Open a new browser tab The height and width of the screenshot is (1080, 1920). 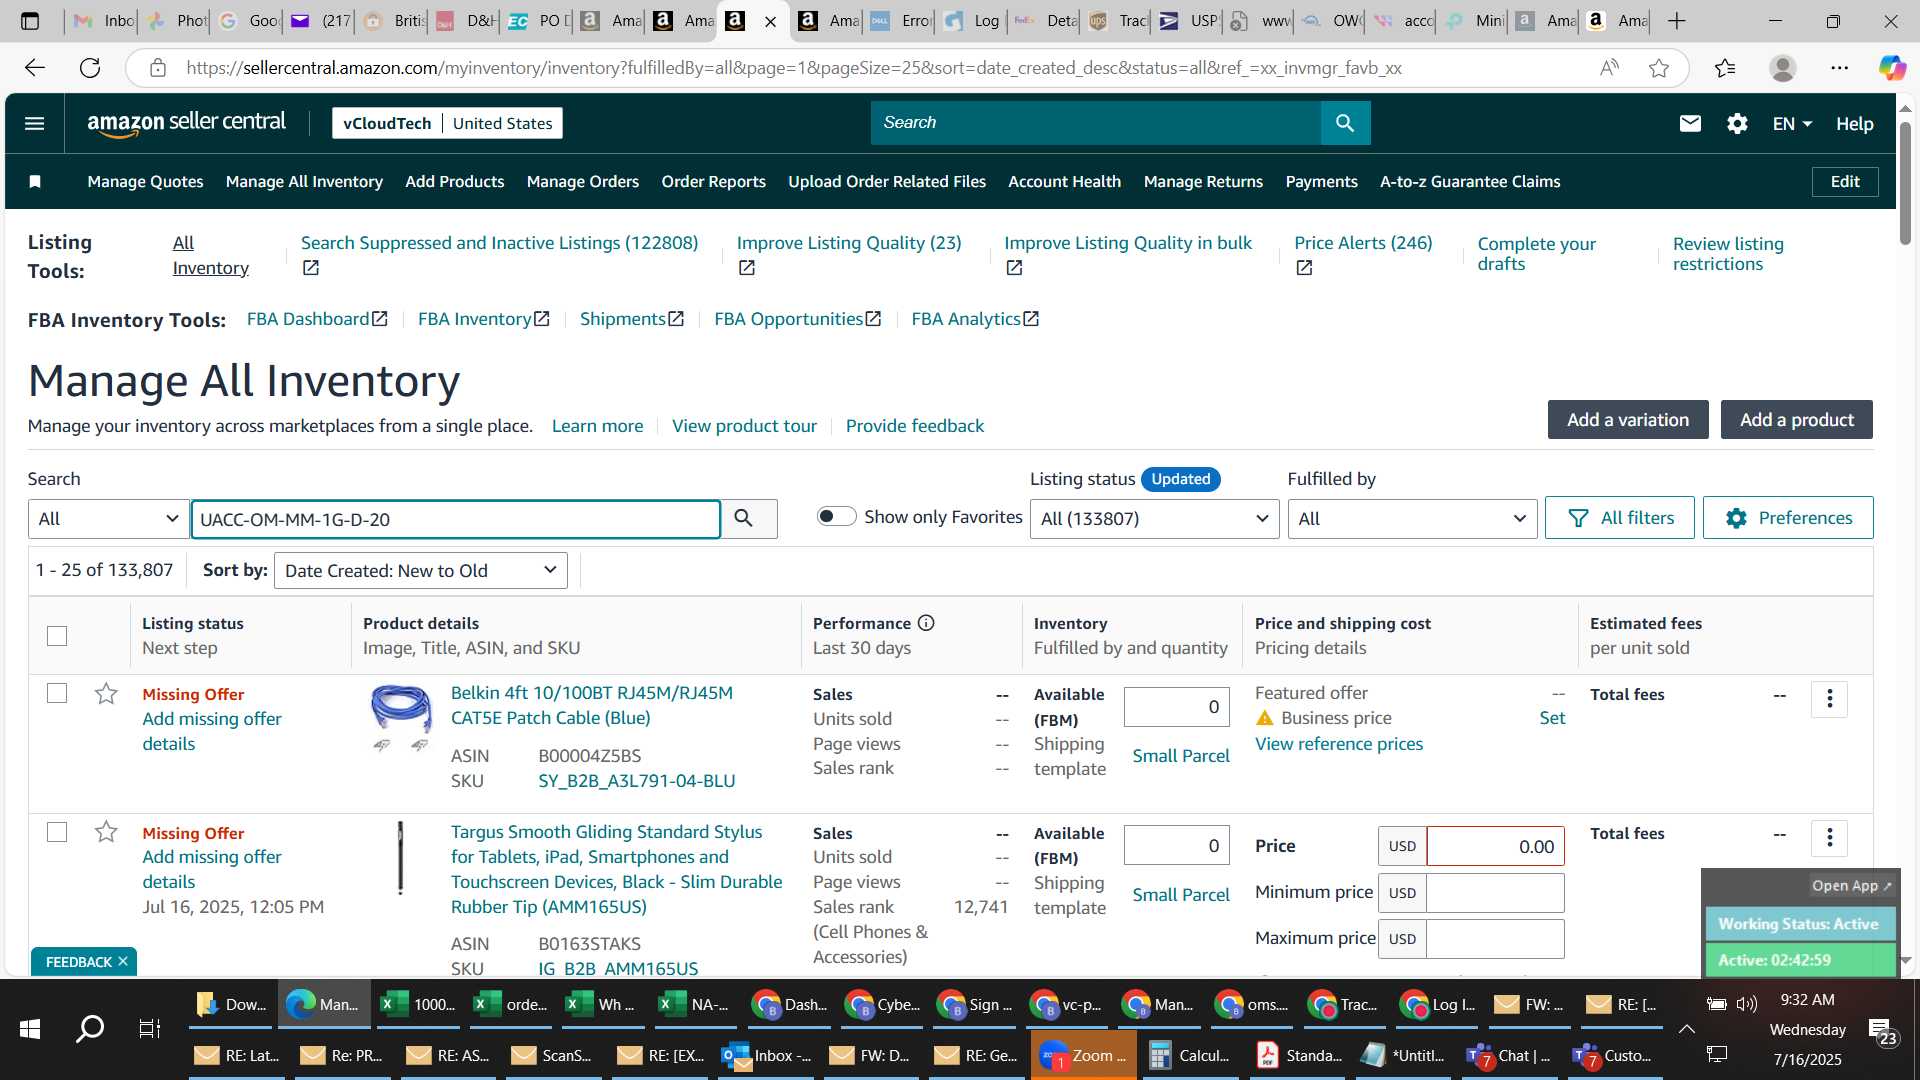(x=1677, y=20)
